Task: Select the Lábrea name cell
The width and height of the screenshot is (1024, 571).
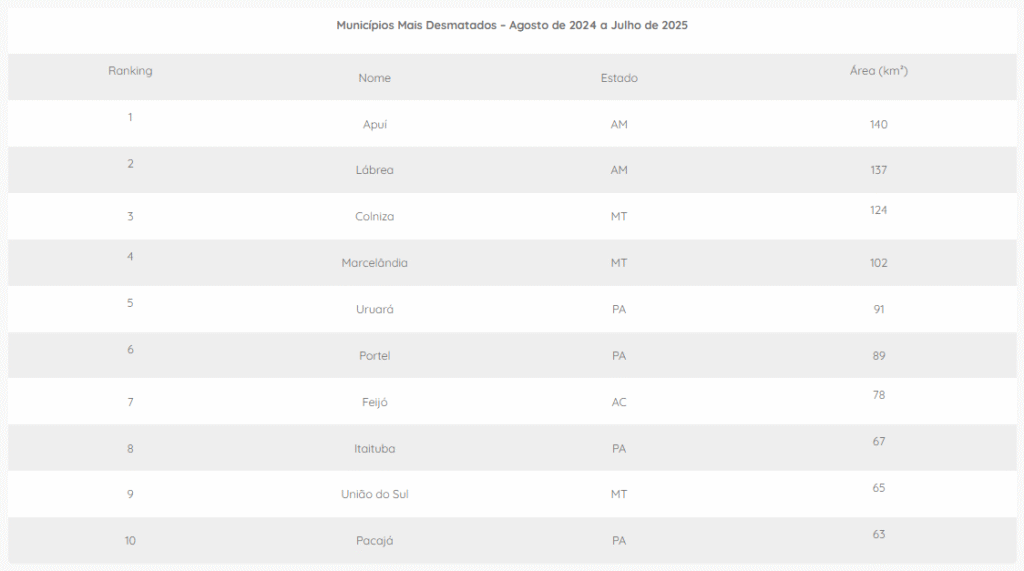Action: (x=375, y=170)
